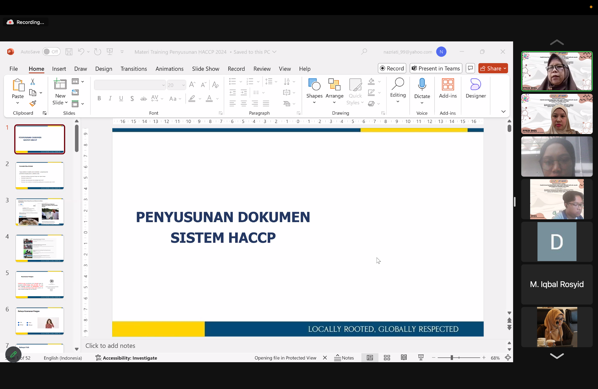Open the Transitions tab
The image size is (598, 389).
[134, 69]
